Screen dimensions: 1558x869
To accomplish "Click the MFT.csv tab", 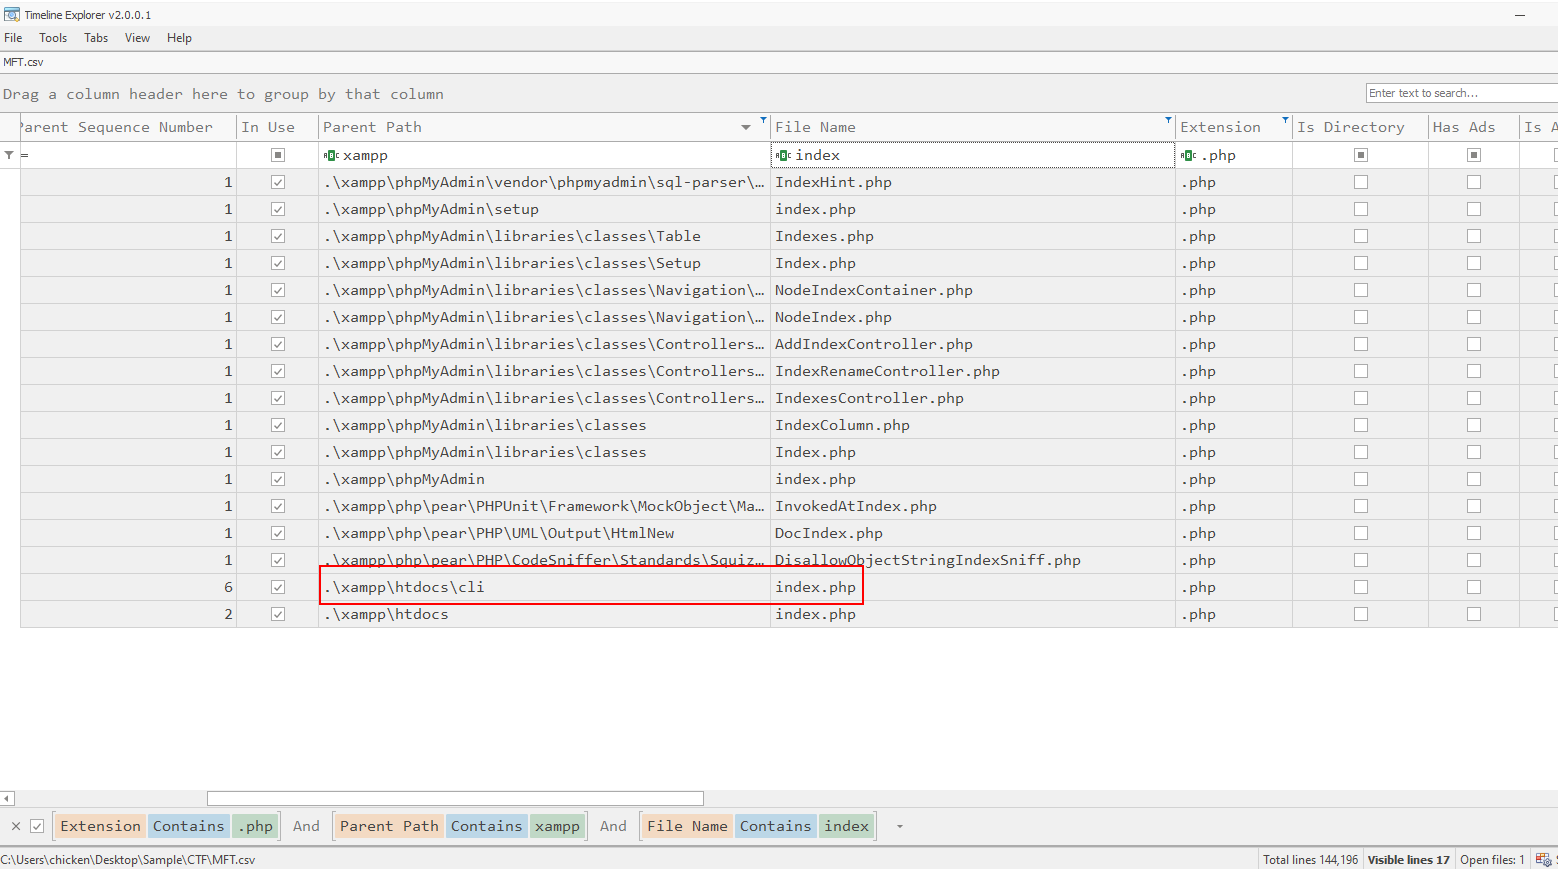I will 23,62.
